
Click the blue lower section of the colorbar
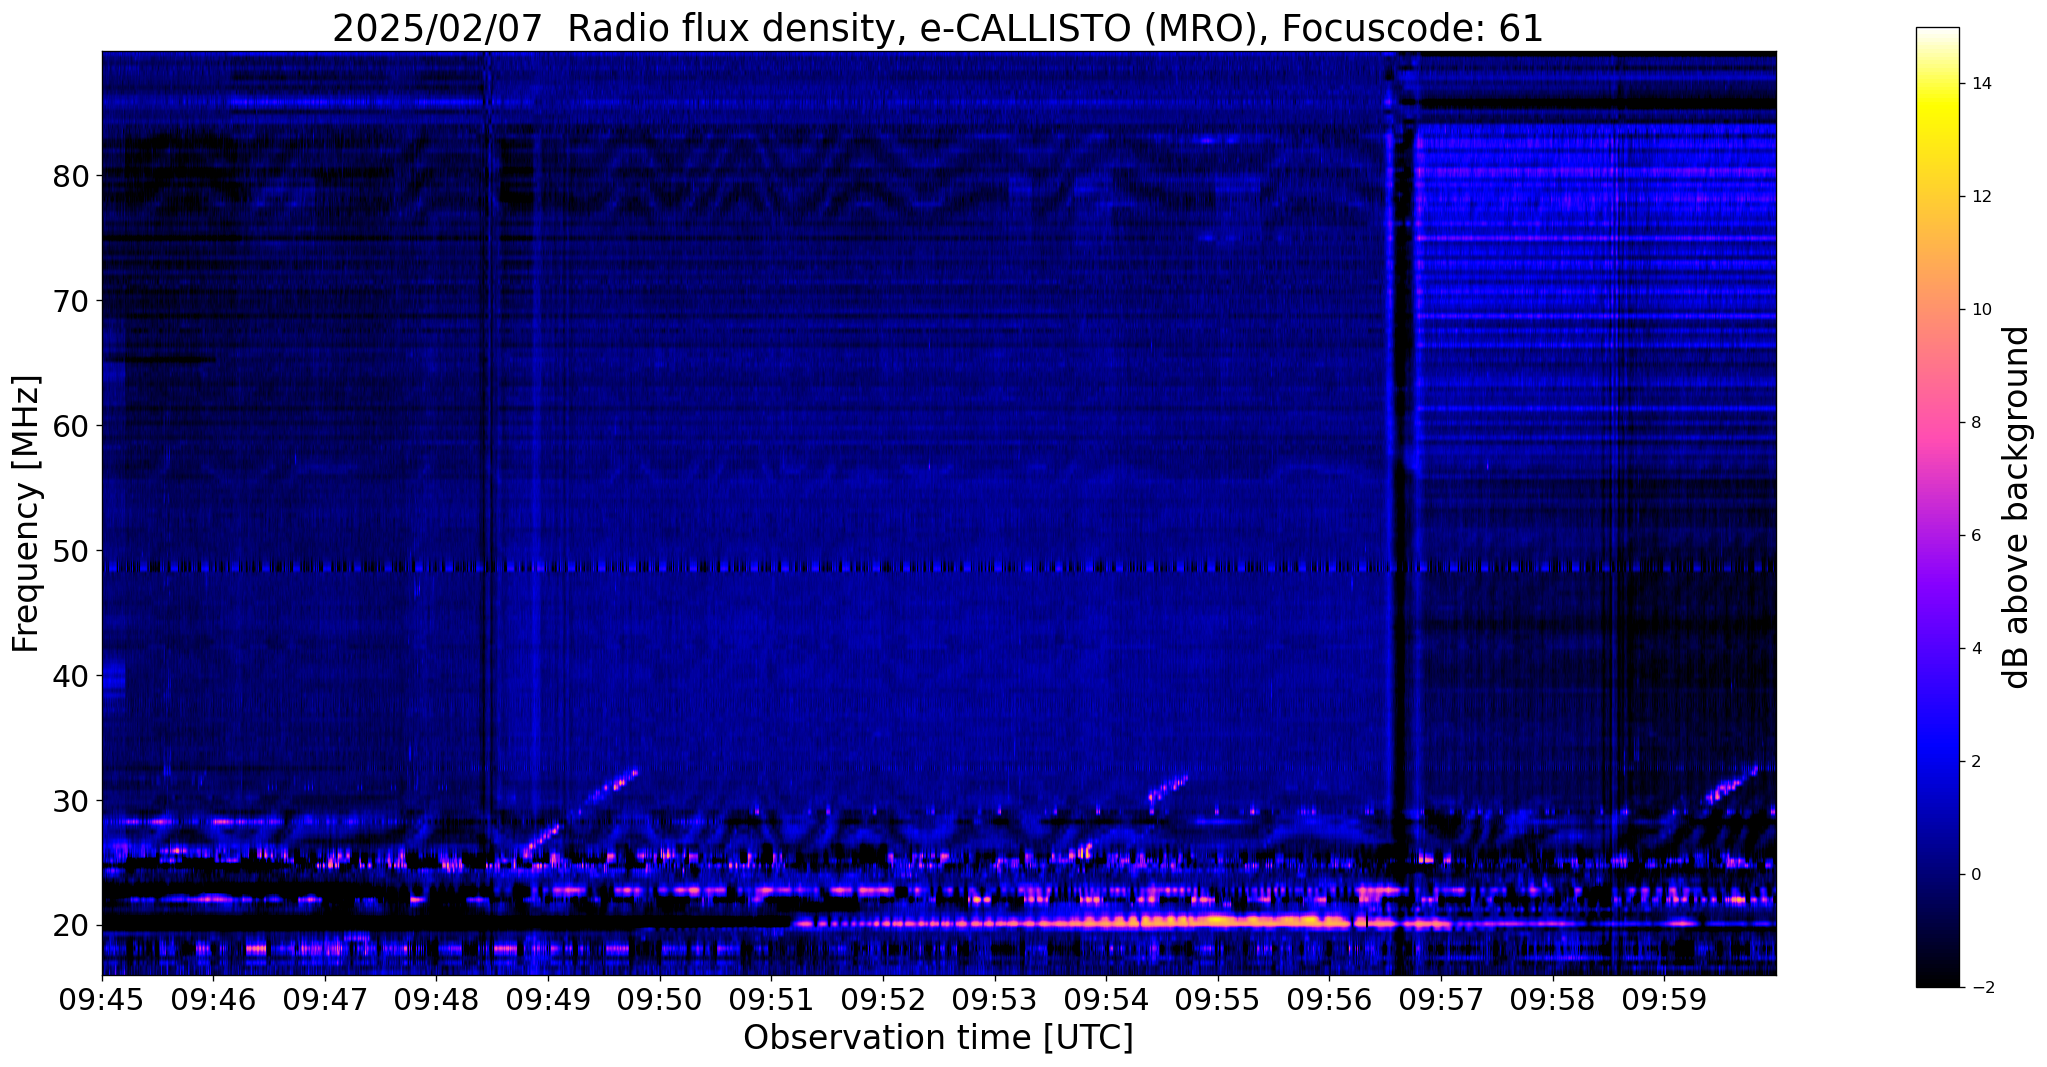pos(1937,760)
